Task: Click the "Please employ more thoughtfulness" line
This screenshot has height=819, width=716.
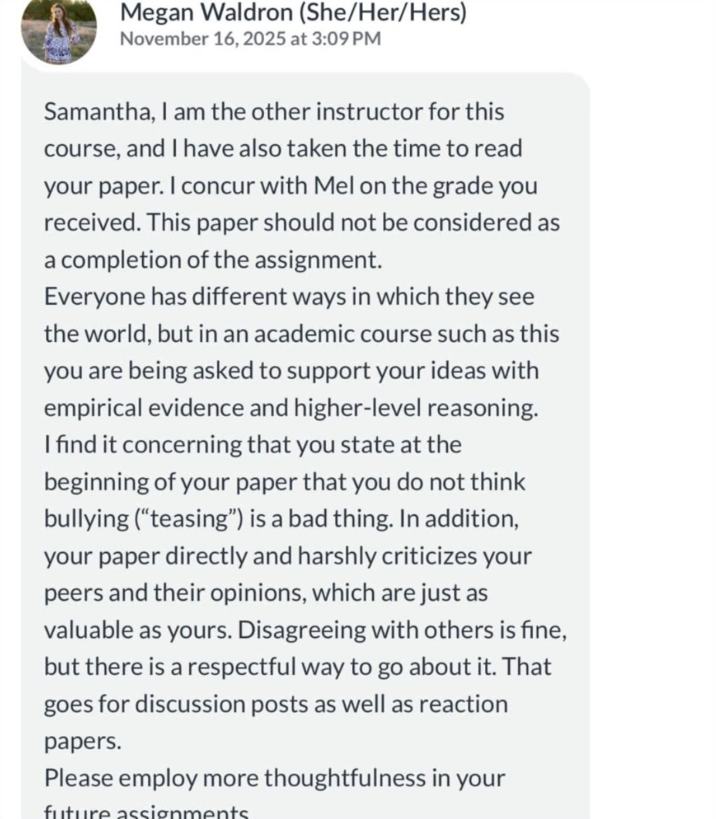Action: pos(274,778)
